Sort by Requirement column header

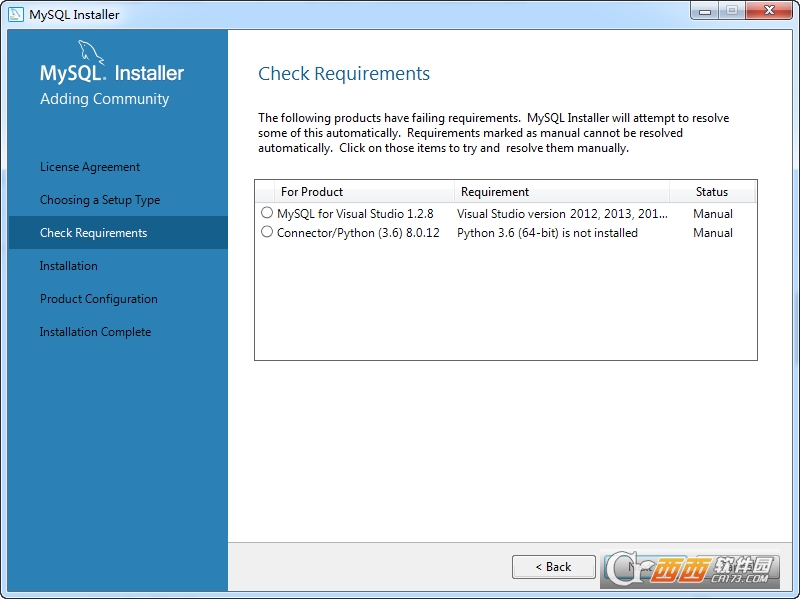pos(562,192)
